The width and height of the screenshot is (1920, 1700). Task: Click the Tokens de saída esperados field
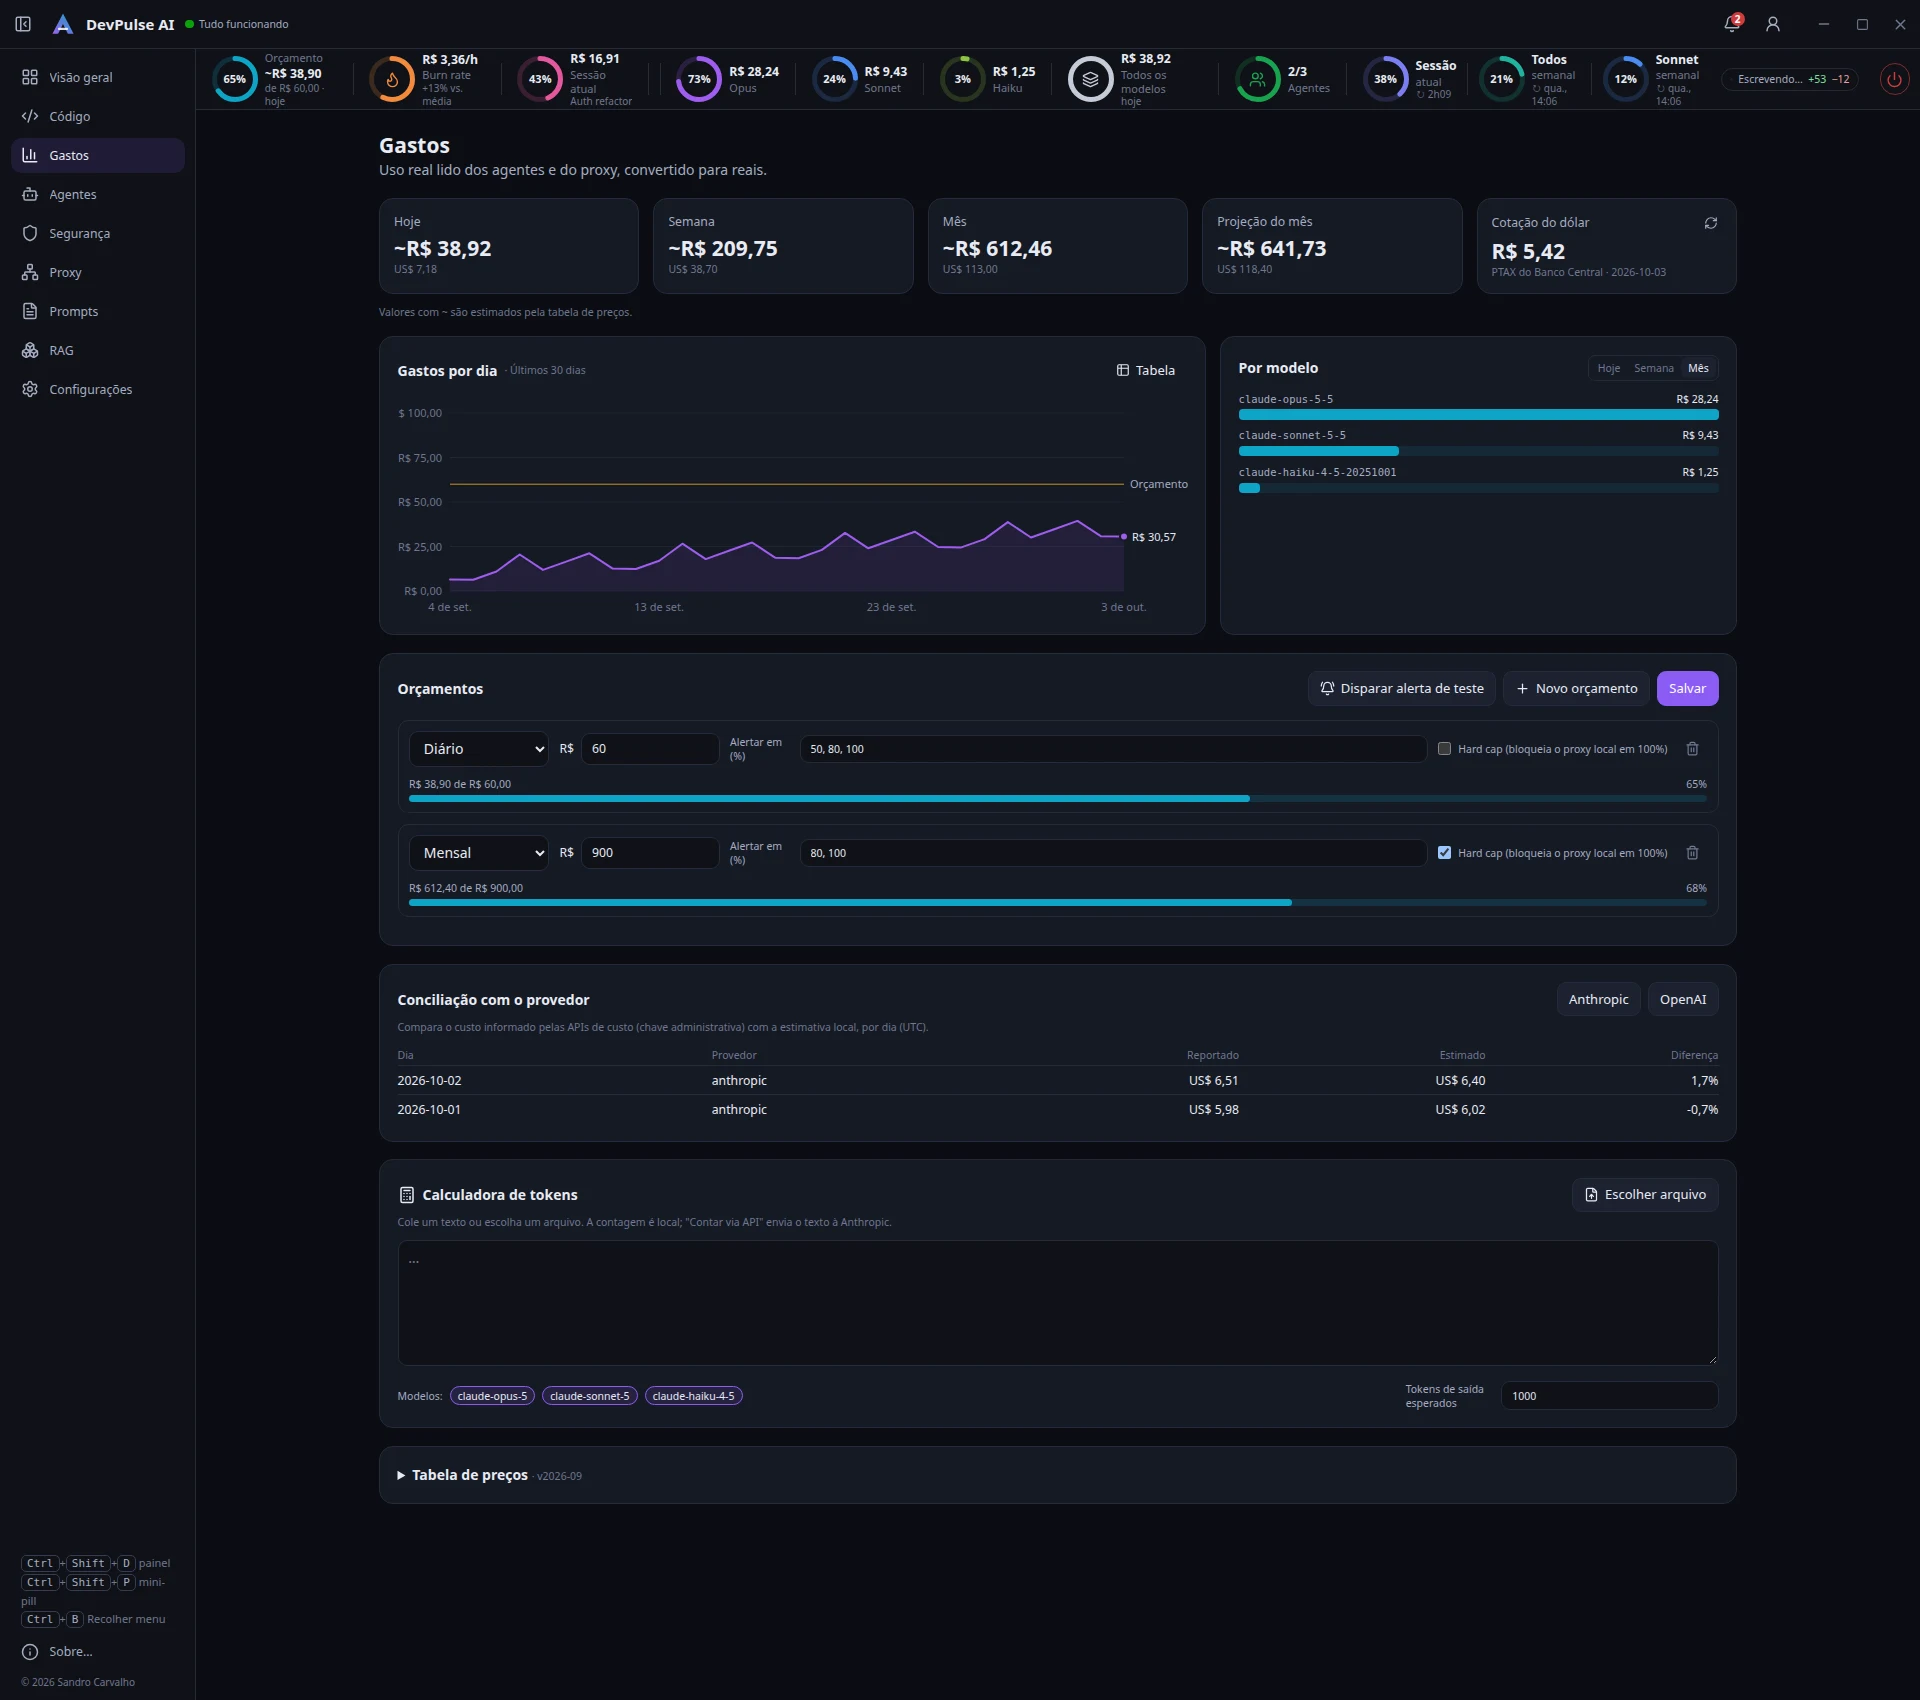point(1610,1396)
